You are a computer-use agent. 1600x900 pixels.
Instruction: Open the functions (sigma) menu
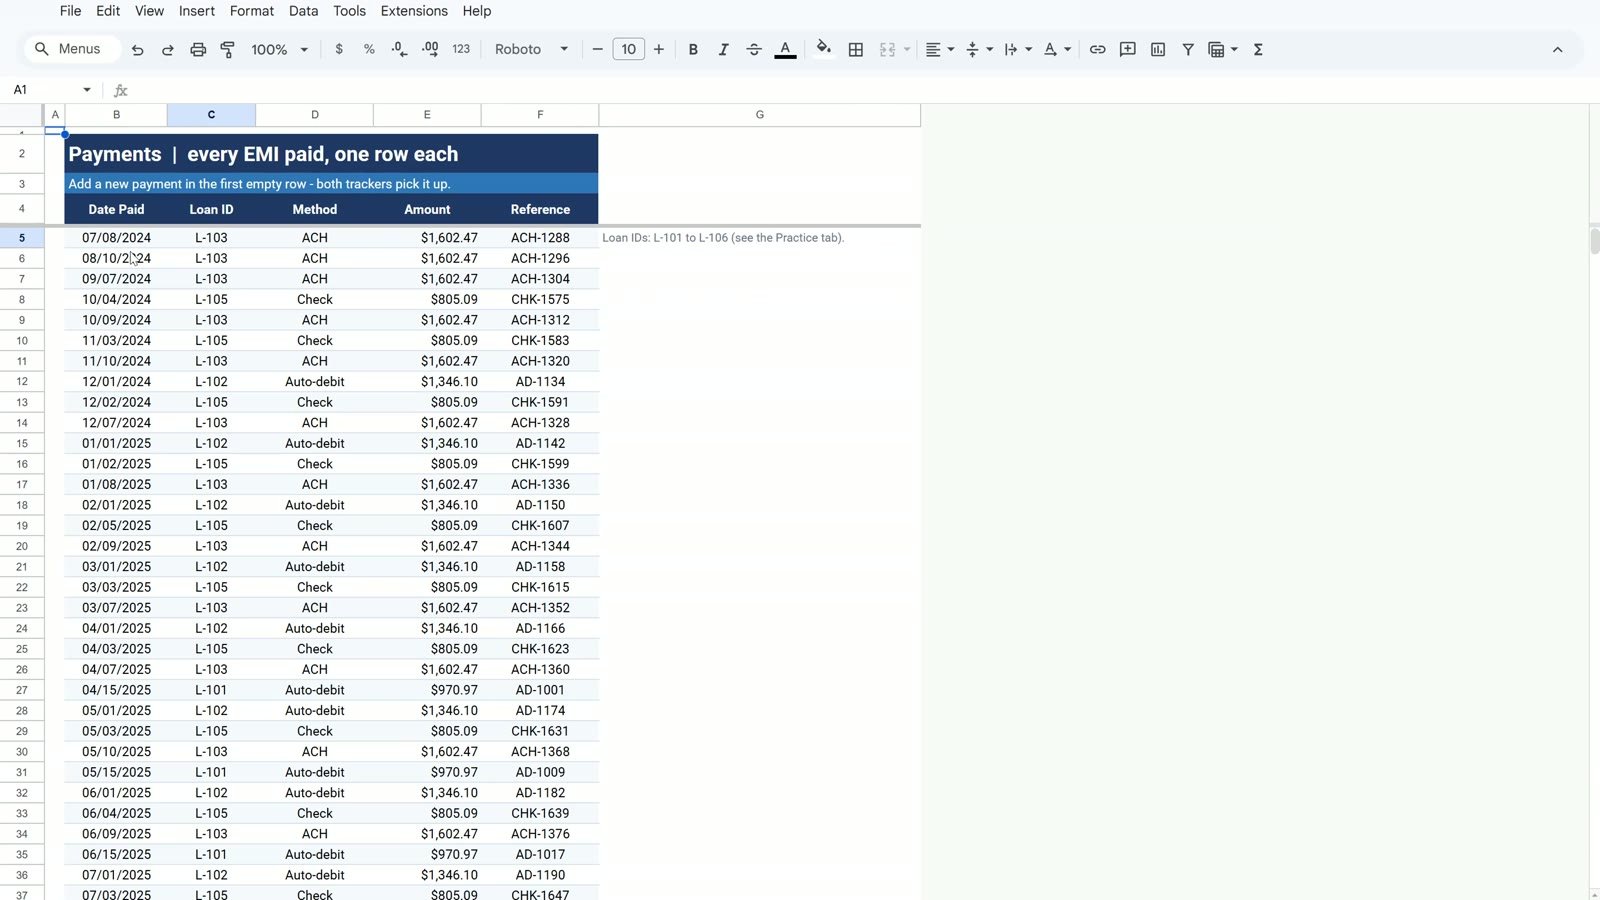click(1258, 49)
